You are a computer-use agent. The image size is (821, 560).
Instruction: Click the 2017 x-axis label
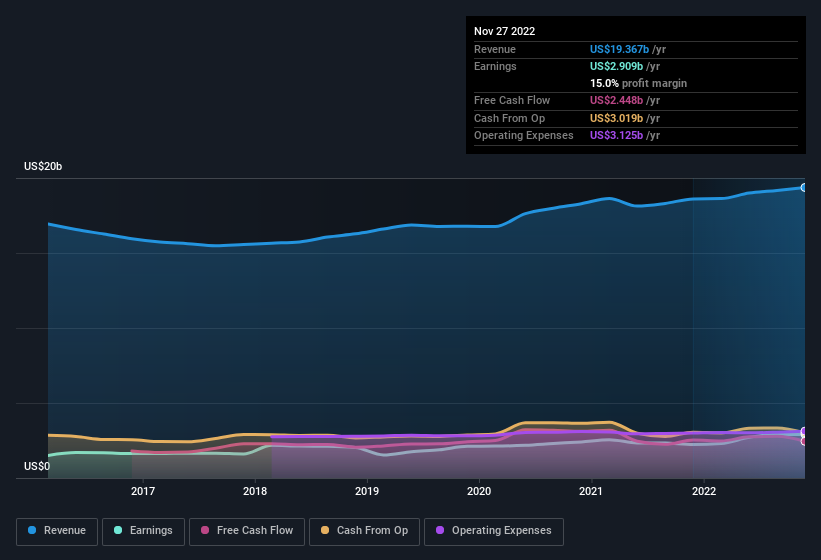tap(143, 491)
